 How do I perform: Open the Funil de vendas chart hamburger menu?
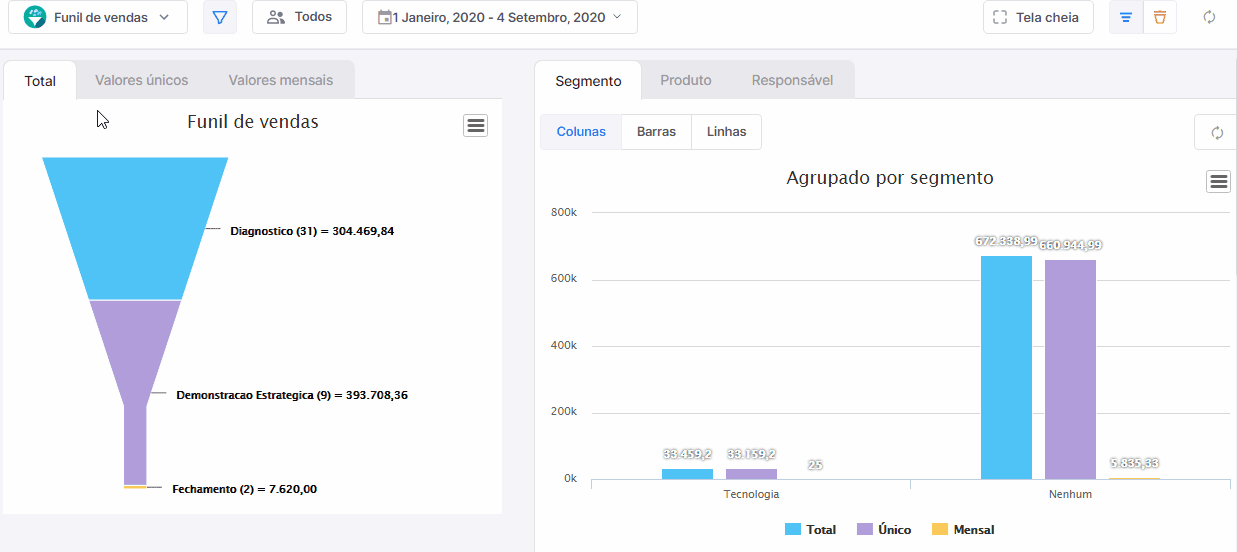coord(475,125)
